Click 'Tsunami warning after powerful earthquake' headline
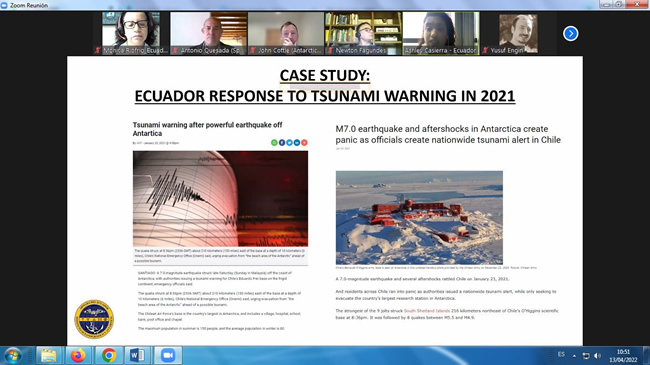The height and width of the screenshot is (365, 650). [207, 129]
